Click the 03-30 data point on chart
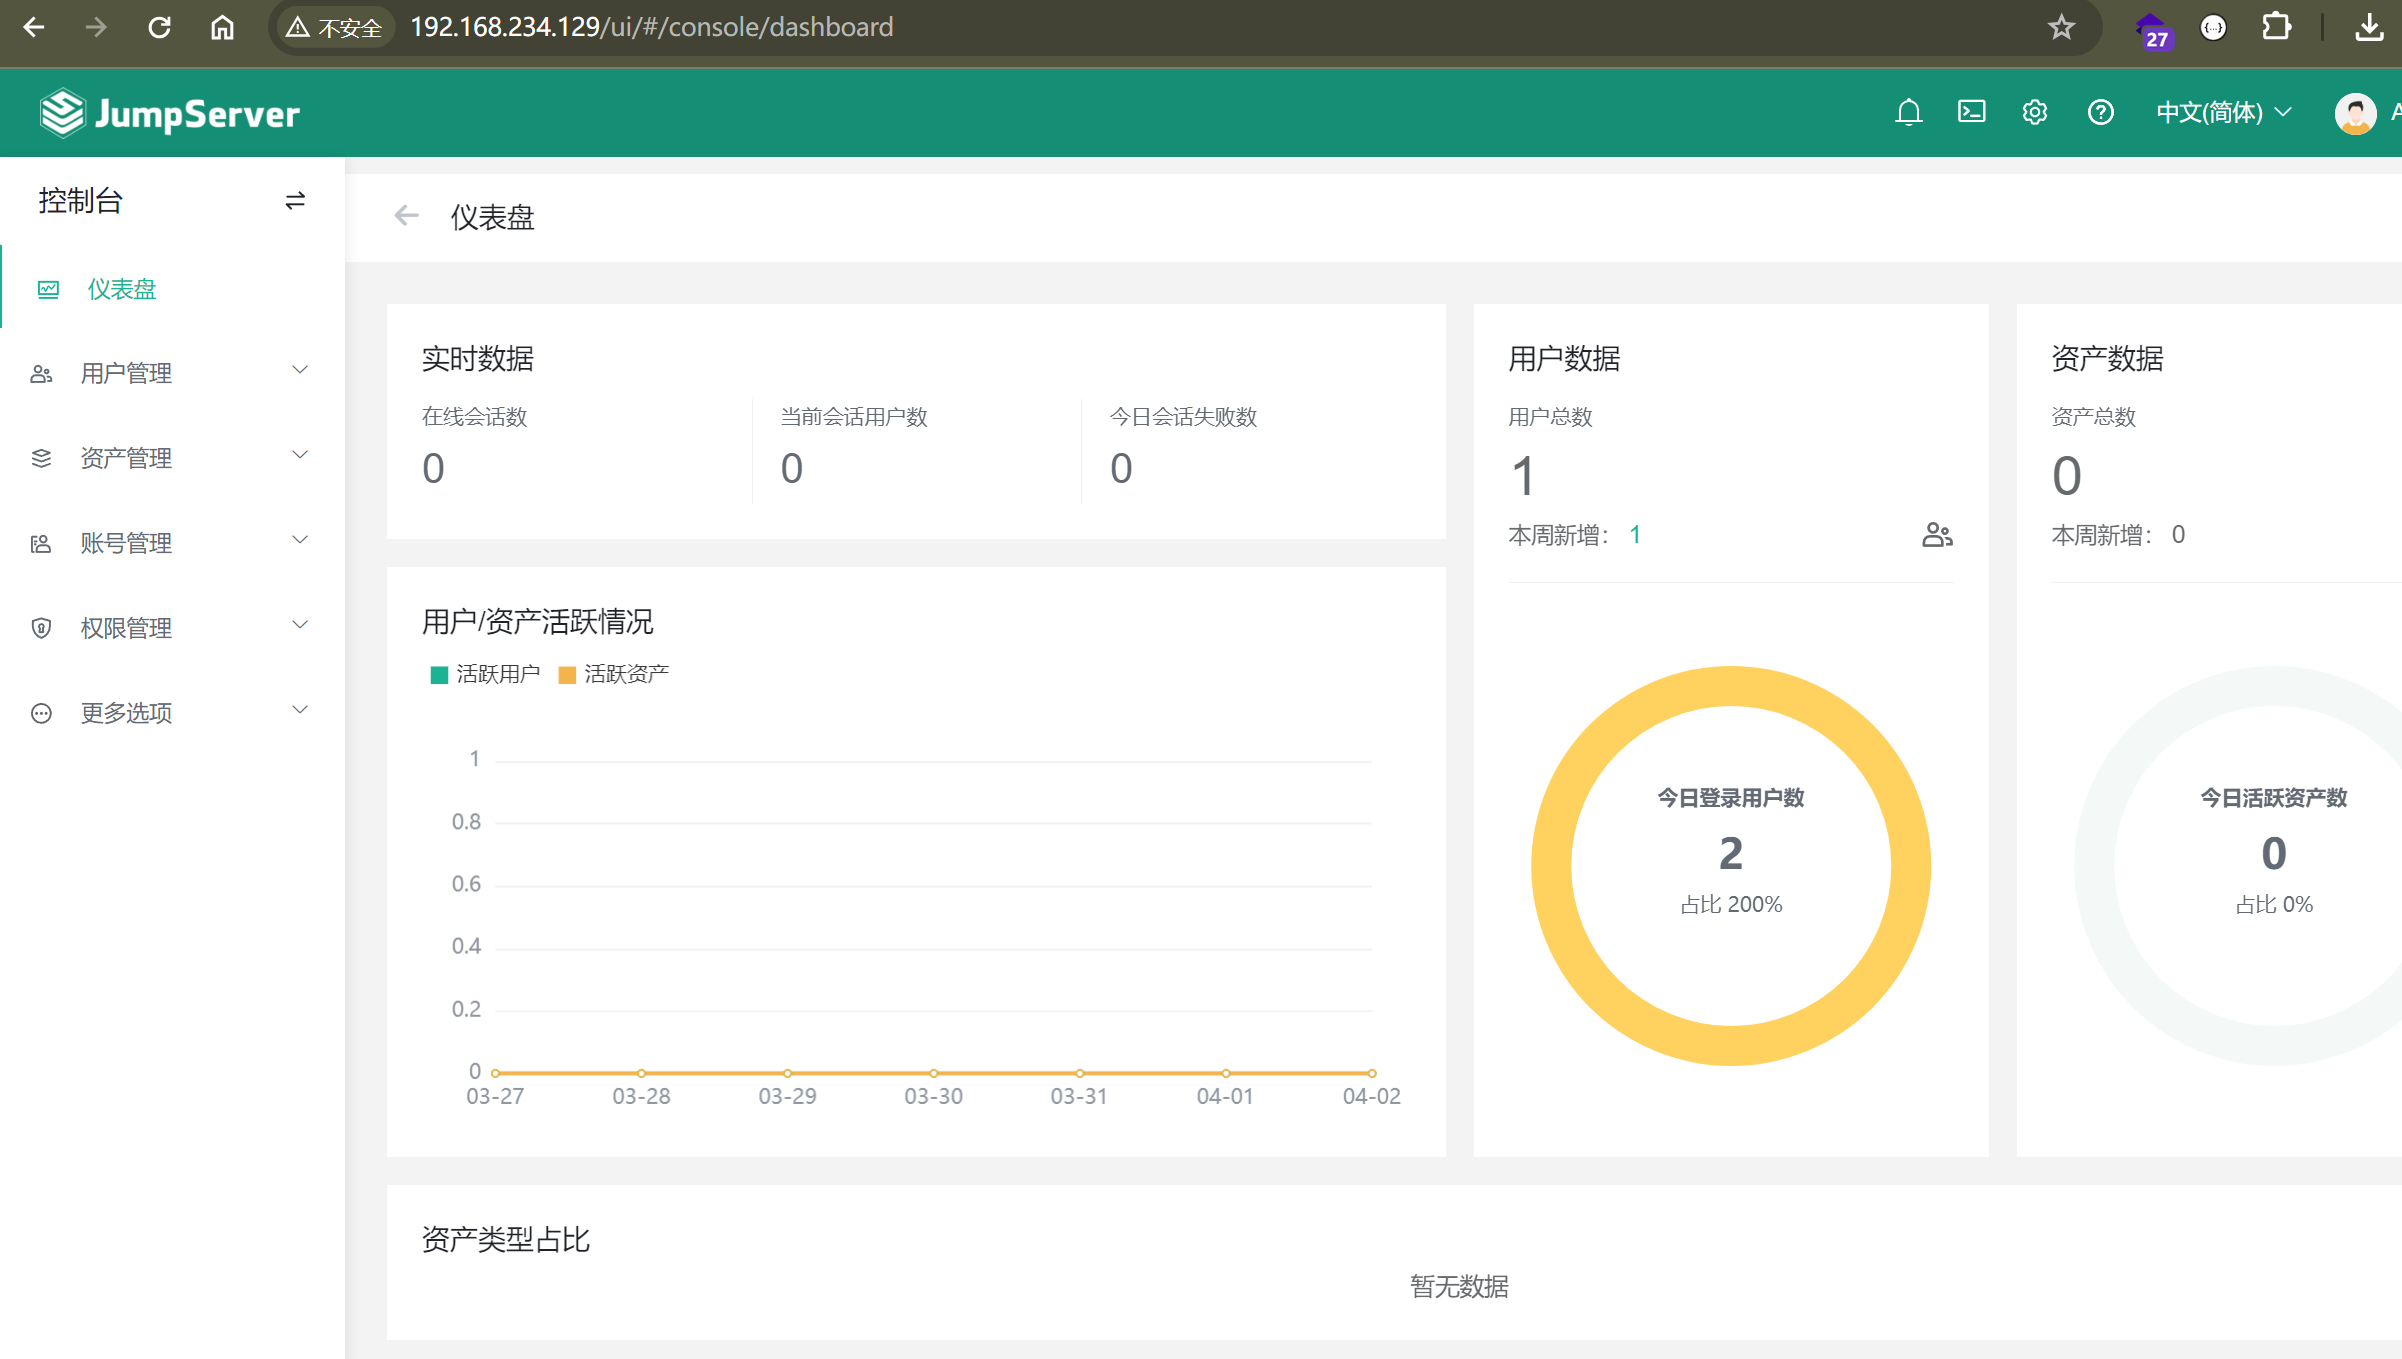The image size is (2402, 1359). [933, 1073]
